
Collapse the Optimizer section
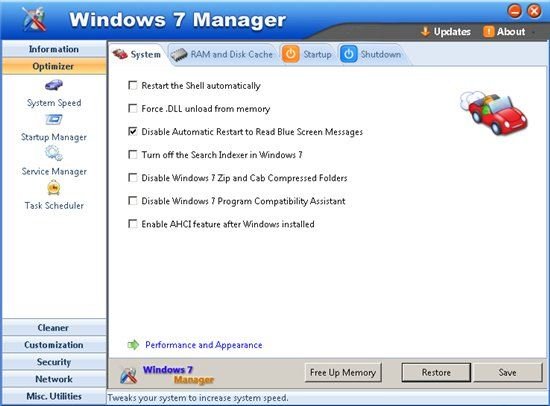[x=54, y=66]
